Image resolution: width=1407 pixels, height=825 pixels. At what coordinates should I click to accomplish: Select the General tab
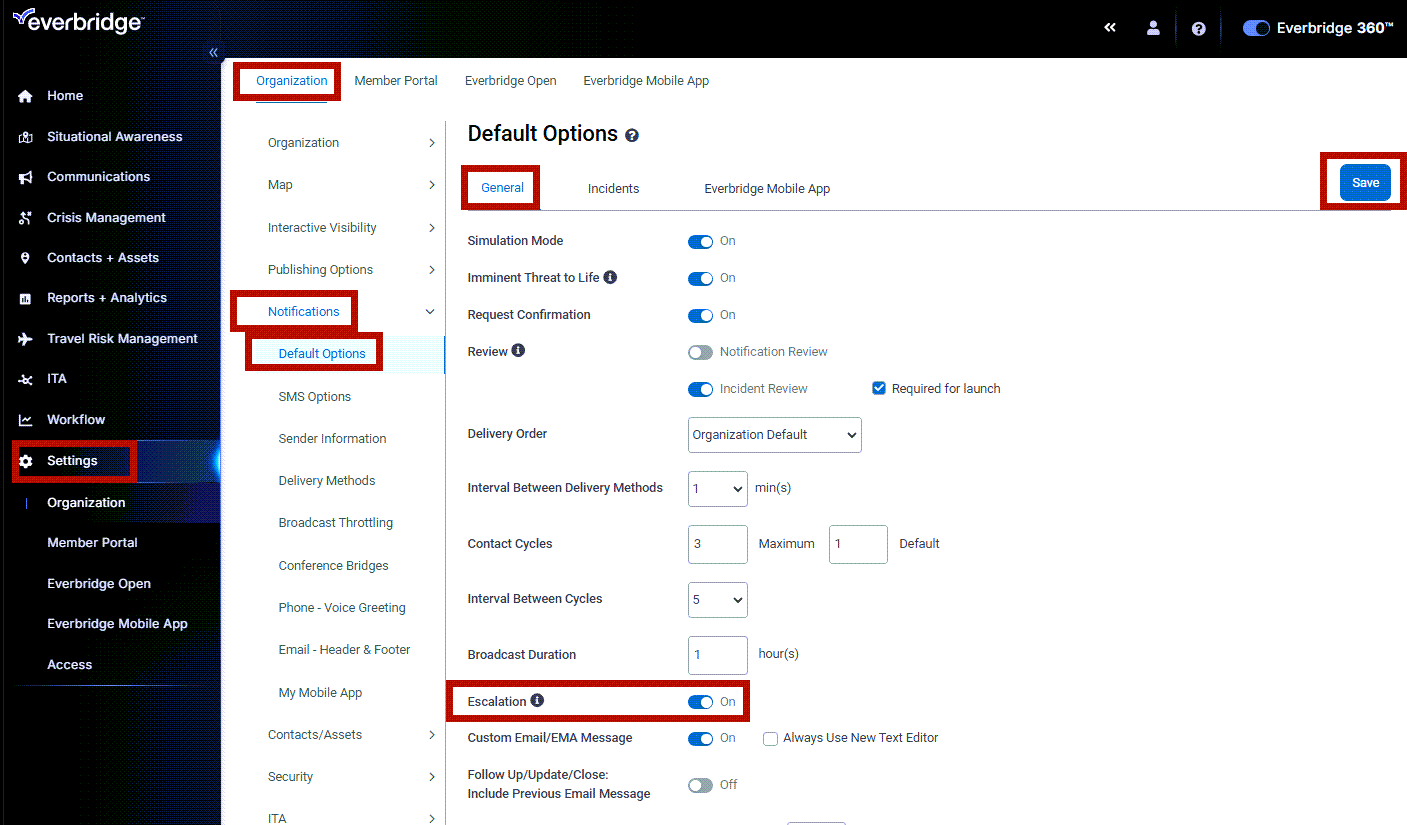coord(502,188)
